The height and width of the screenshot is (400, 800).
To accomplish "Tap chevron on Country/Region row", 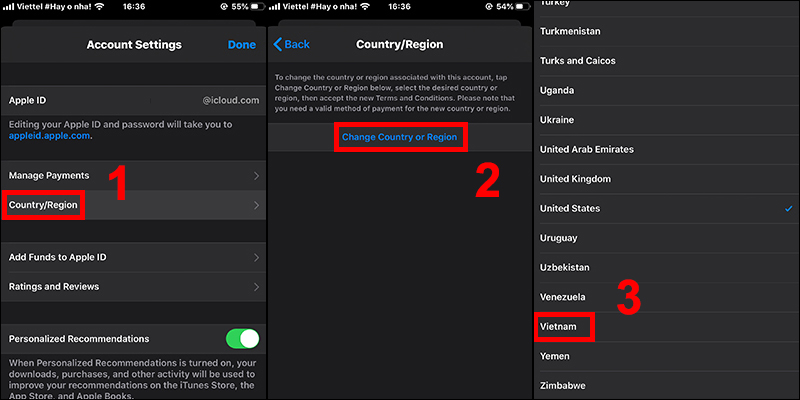I will click(256, 206).
